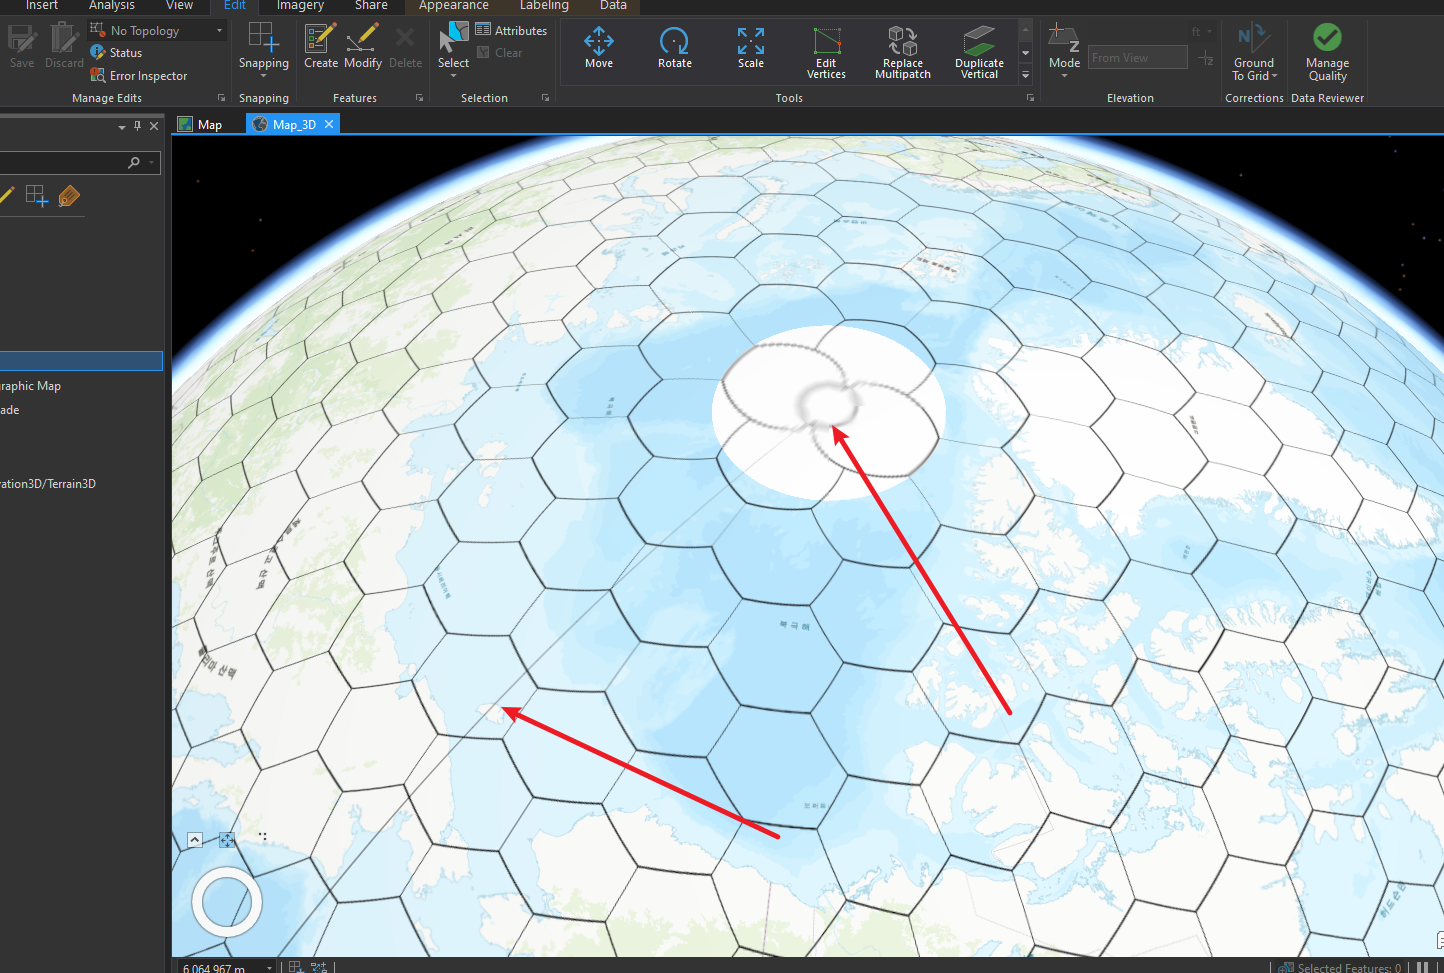Screen dimensions: 1444x973
Task: Activate the Edit Vertices tool
Action: [x=826, y=52]
